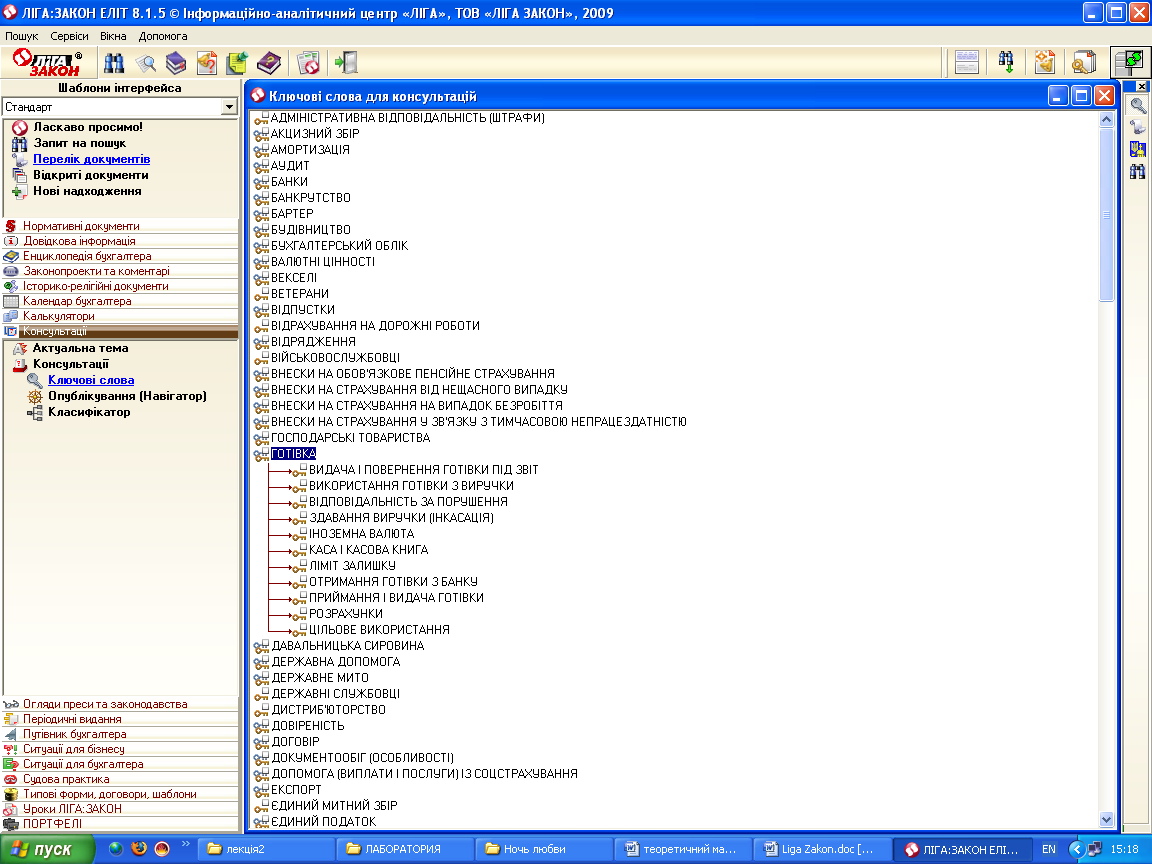
Task: Expand the БАНКИ keyword node
Action: [x=261, y=182]
